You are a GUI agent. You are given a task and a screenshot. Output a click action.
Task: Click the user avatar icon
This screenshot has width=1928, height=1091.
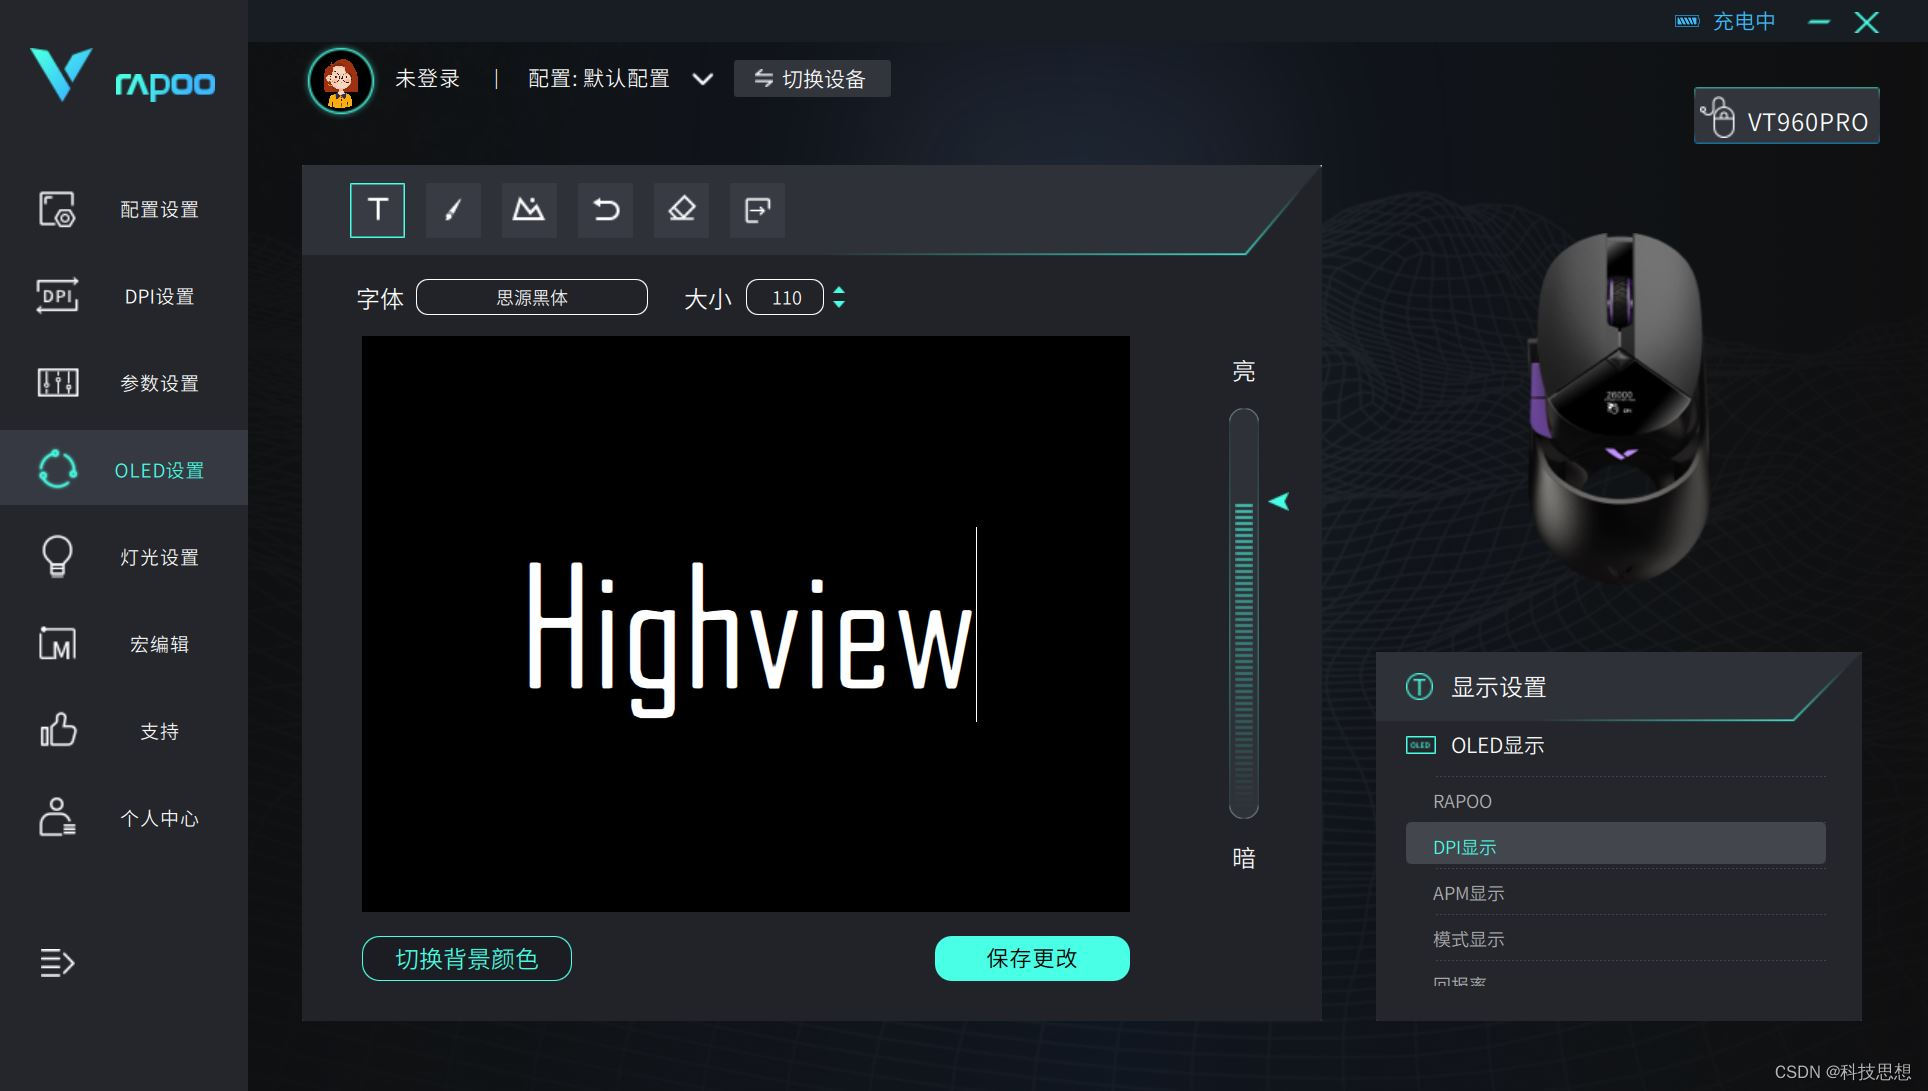pyautogui.click(x=340, y=80)
